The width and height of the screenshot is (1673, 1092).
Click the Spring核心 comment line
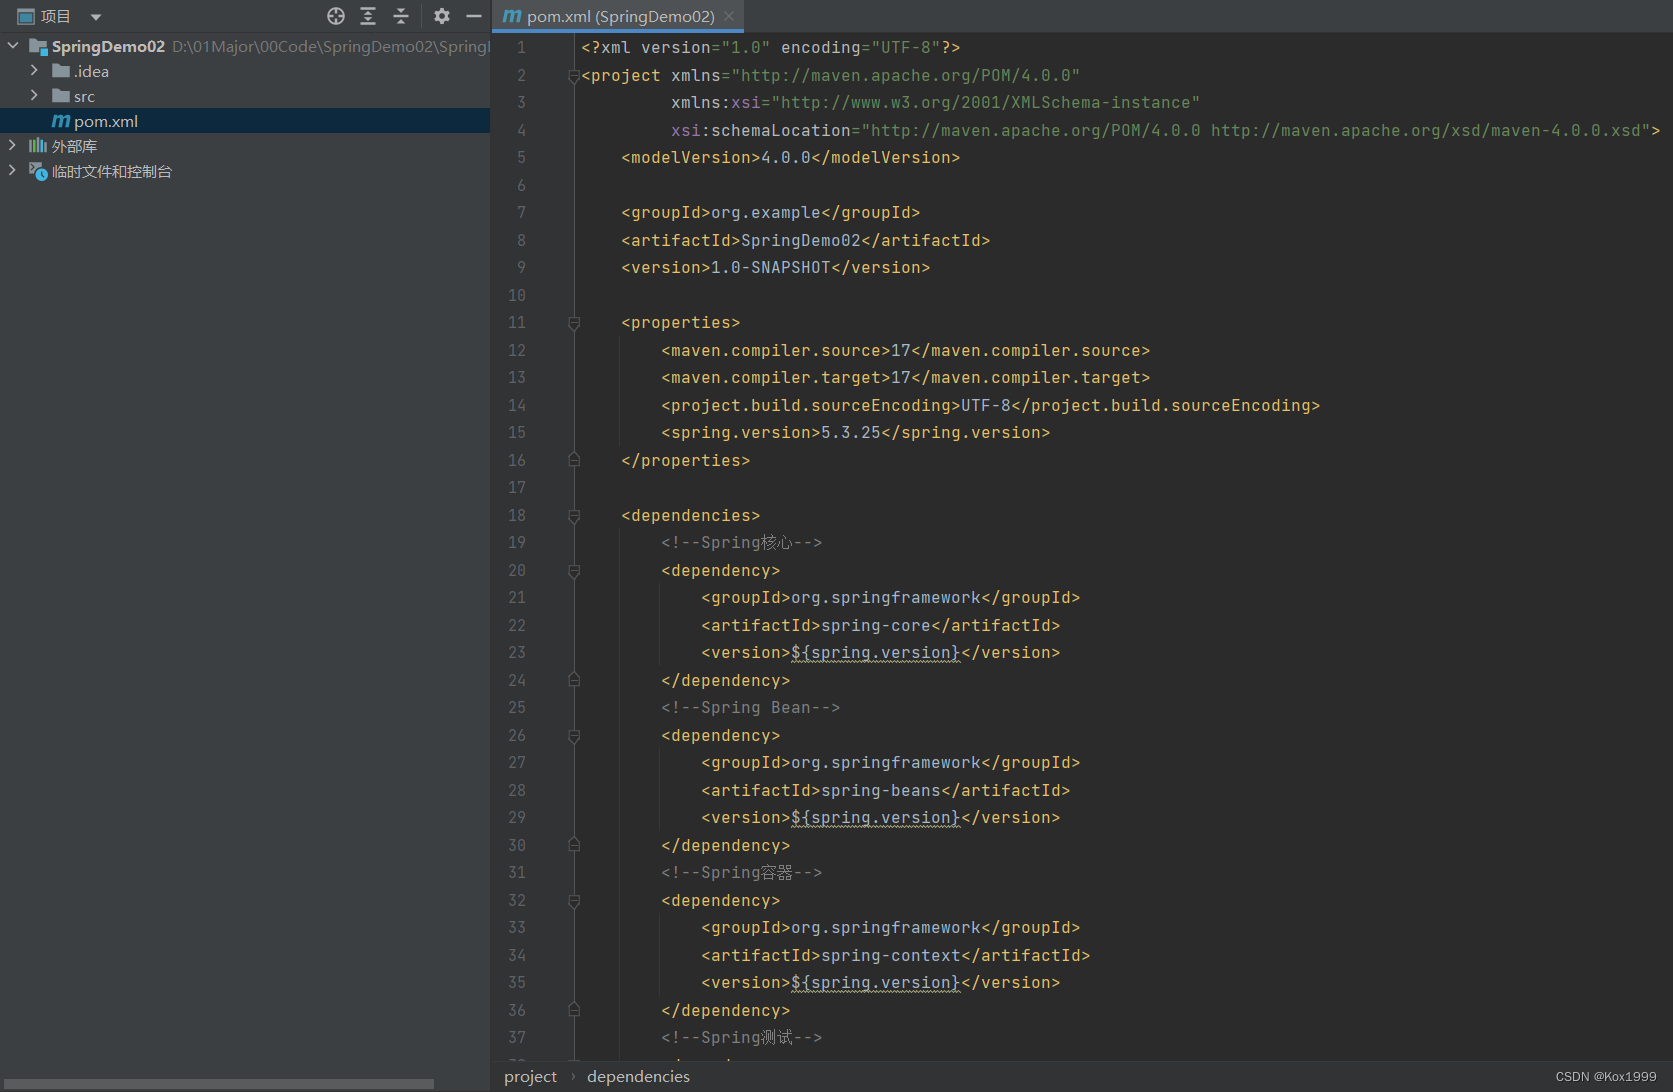[741, 542]
